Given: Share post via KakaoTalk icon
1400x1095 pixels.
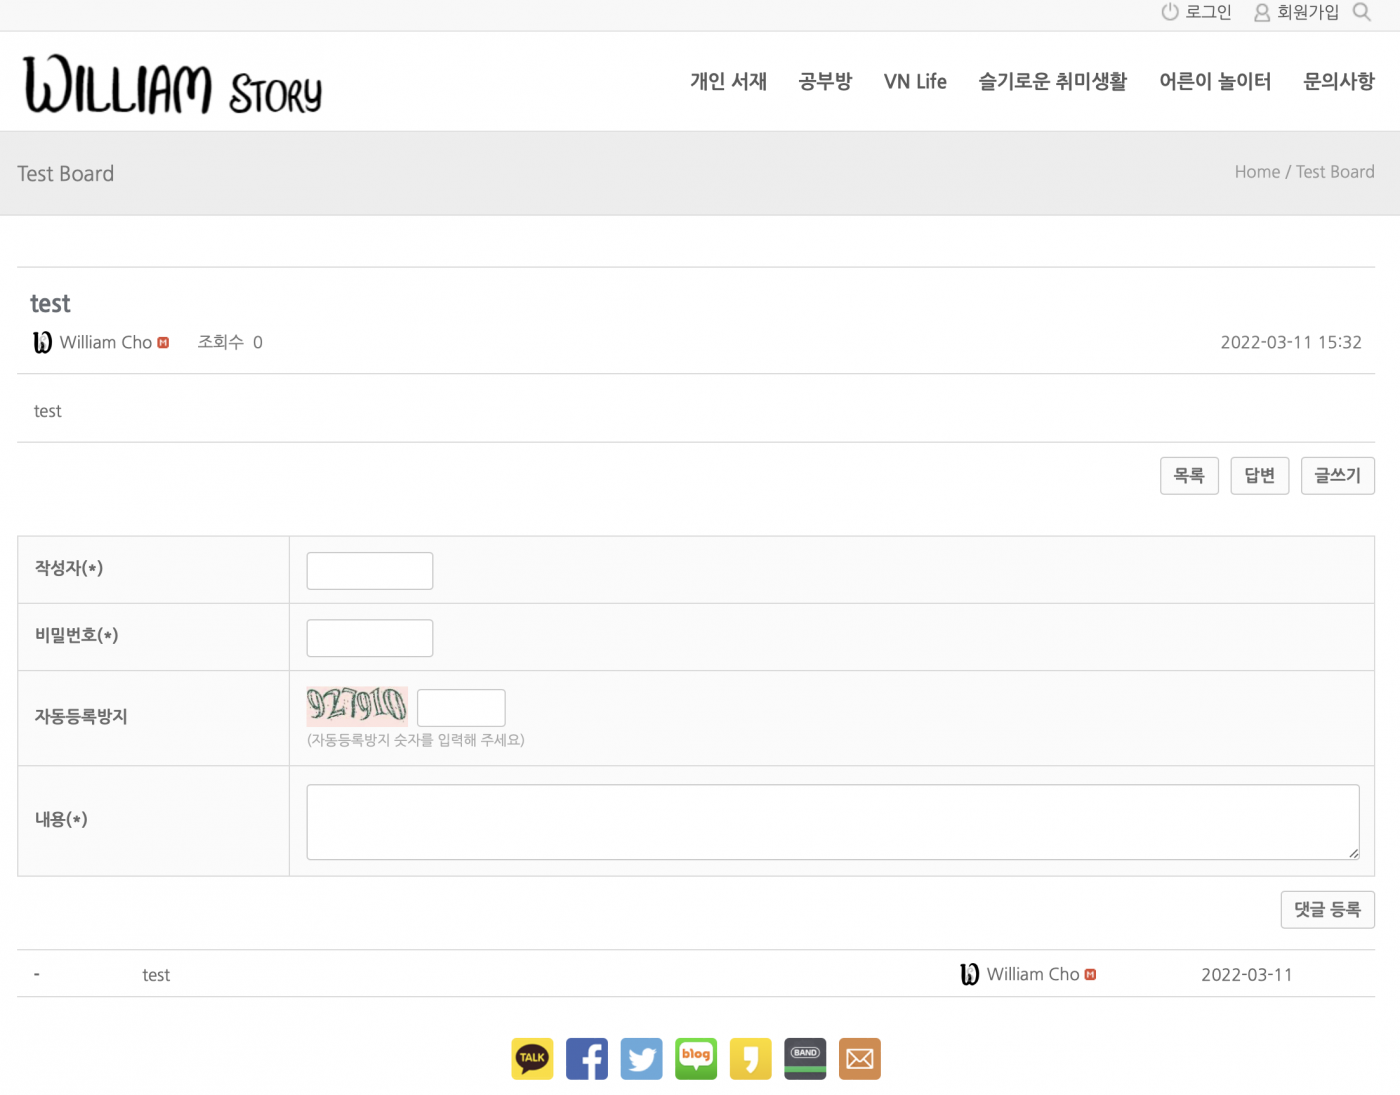Looking at the screenshot, I should [532, 1059].
